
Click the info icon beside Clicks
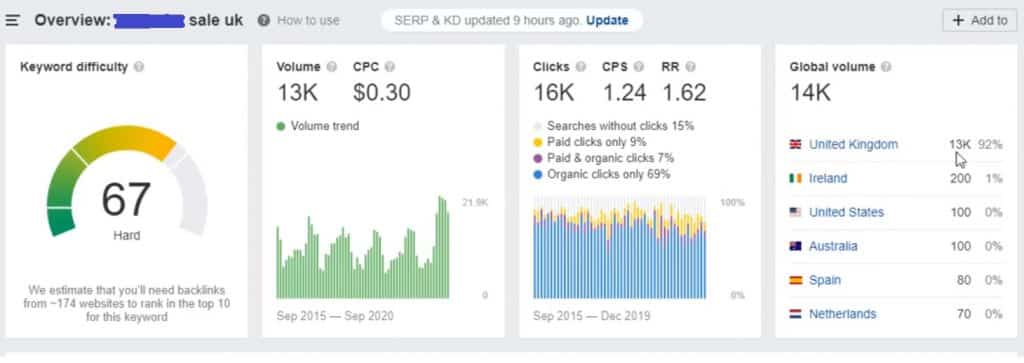(x=581, y=67)
